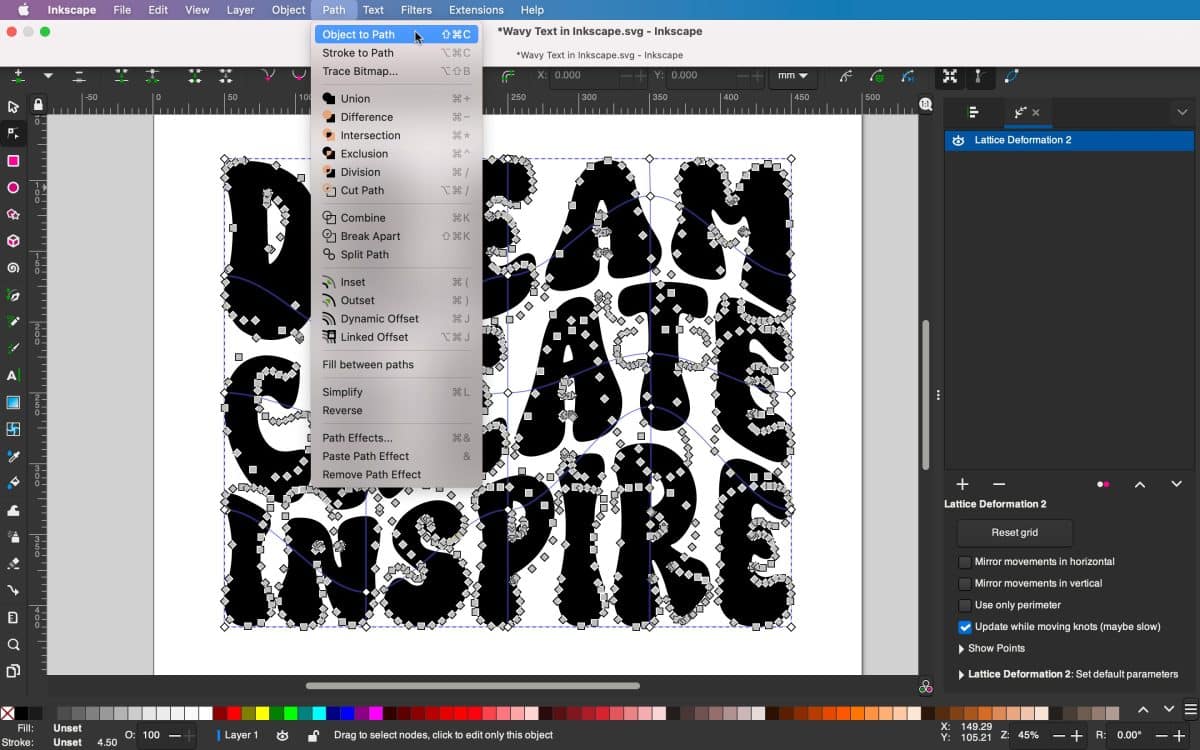Select Union from Path menu

[396, 99]
